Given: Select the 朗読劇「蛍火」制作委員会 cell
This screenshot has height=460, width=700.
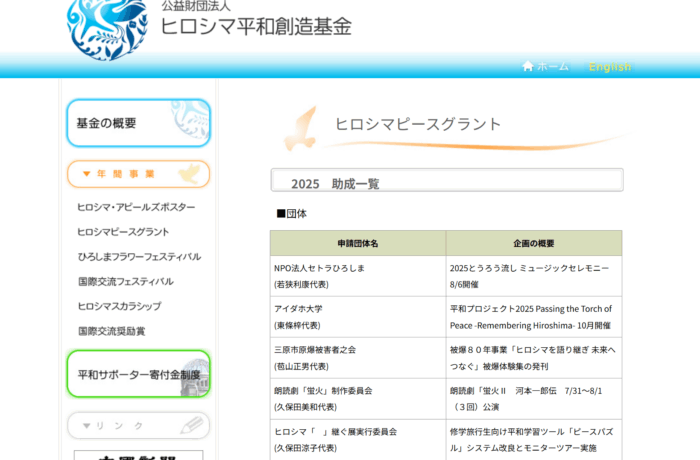Looking at the screenshot, I should pyautogui.click(x=358, y=399).
